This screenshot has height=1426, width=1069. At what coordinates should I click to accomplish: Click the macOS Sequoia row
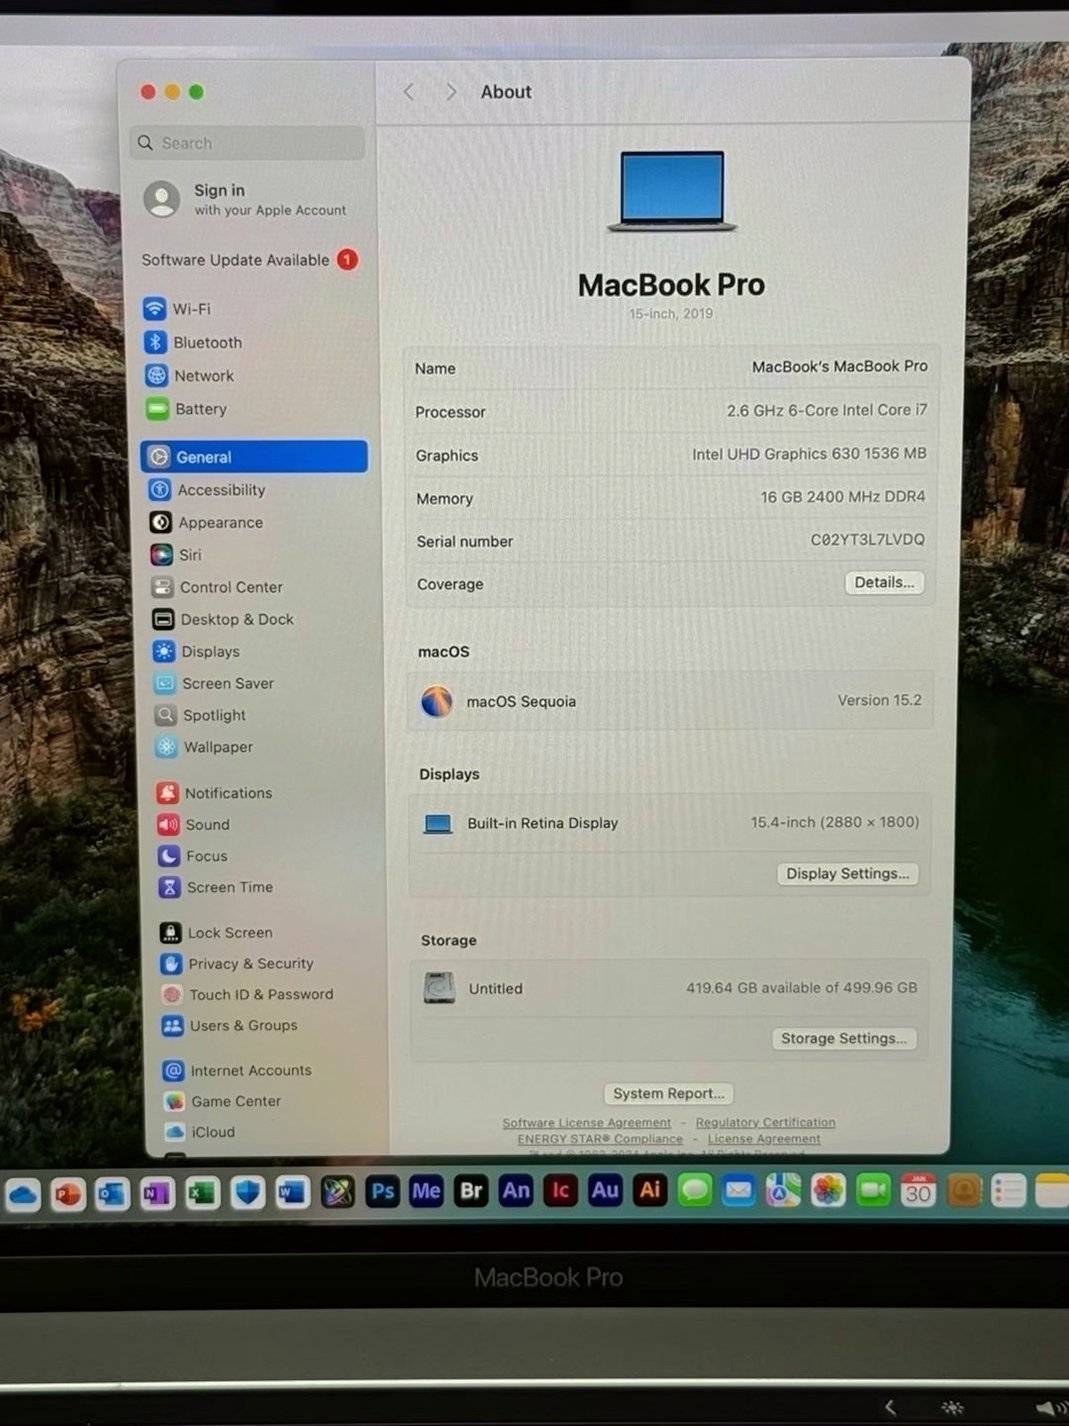(670, 701)
